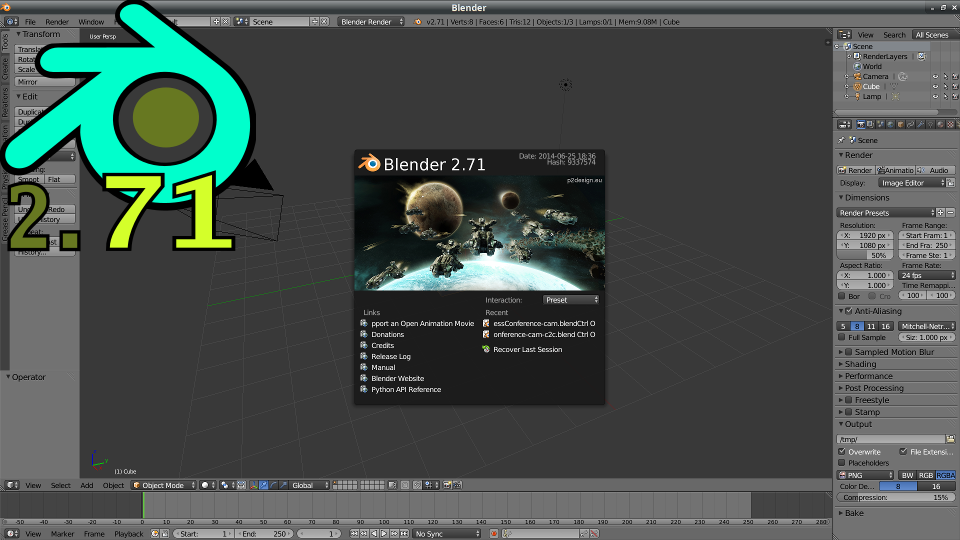Click the Blender logo in splash header
The height and width of the screenshot is (540, 960).
(371, 164)
